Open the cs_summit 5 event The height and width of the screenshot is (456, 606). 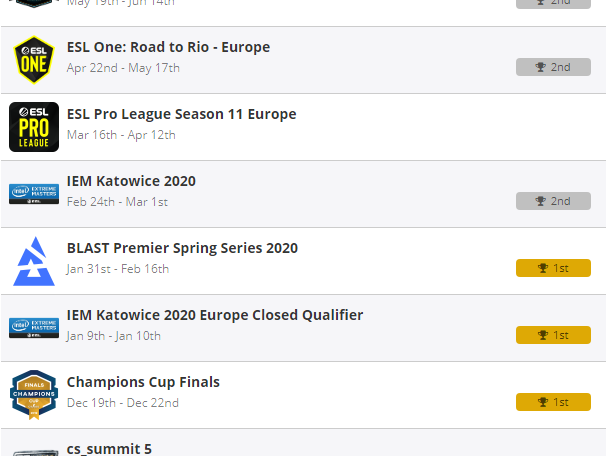109,448
